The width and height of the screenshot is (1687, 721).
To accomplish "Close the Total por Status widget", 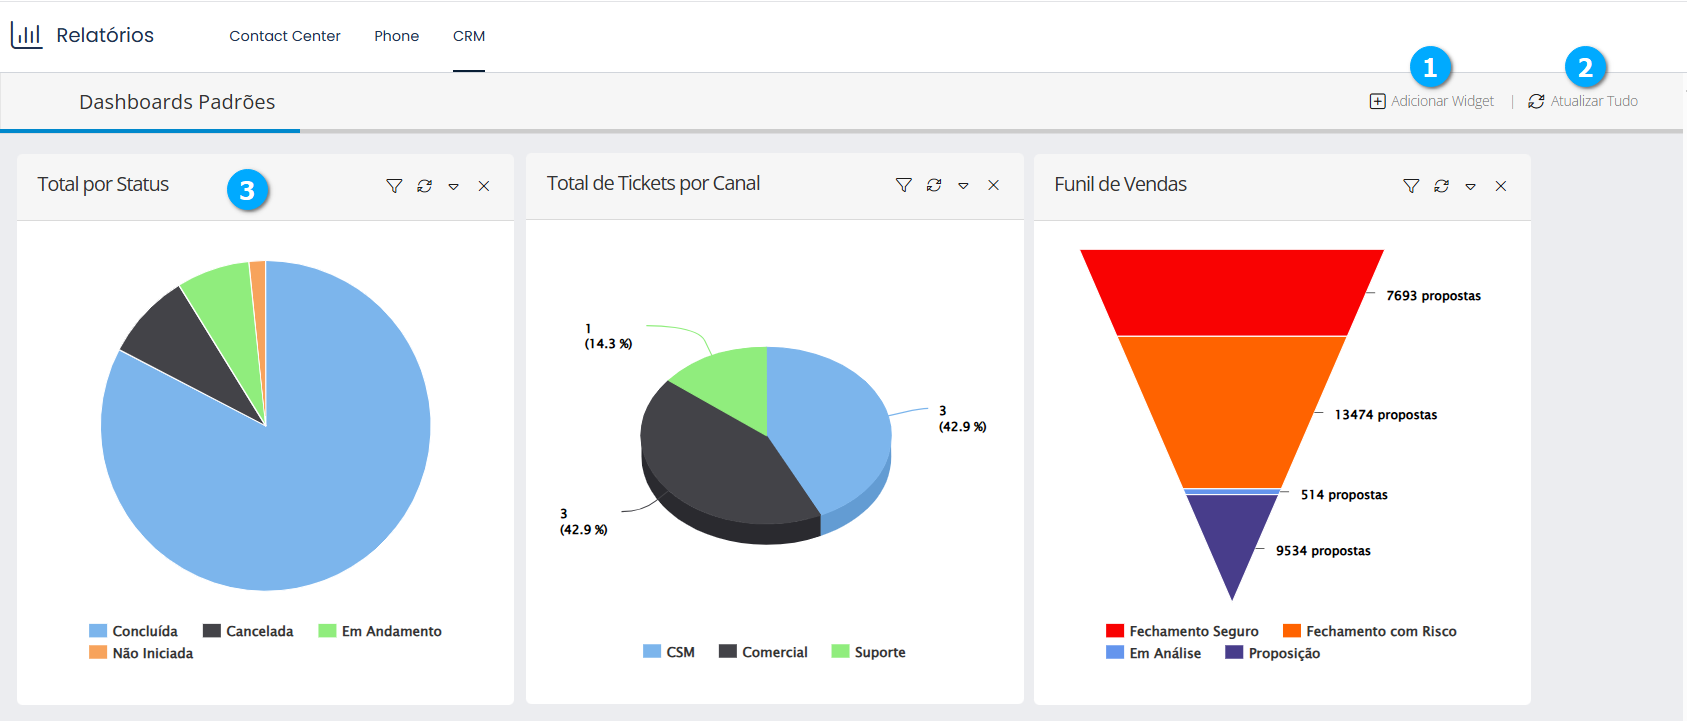I will coord(484,186).
